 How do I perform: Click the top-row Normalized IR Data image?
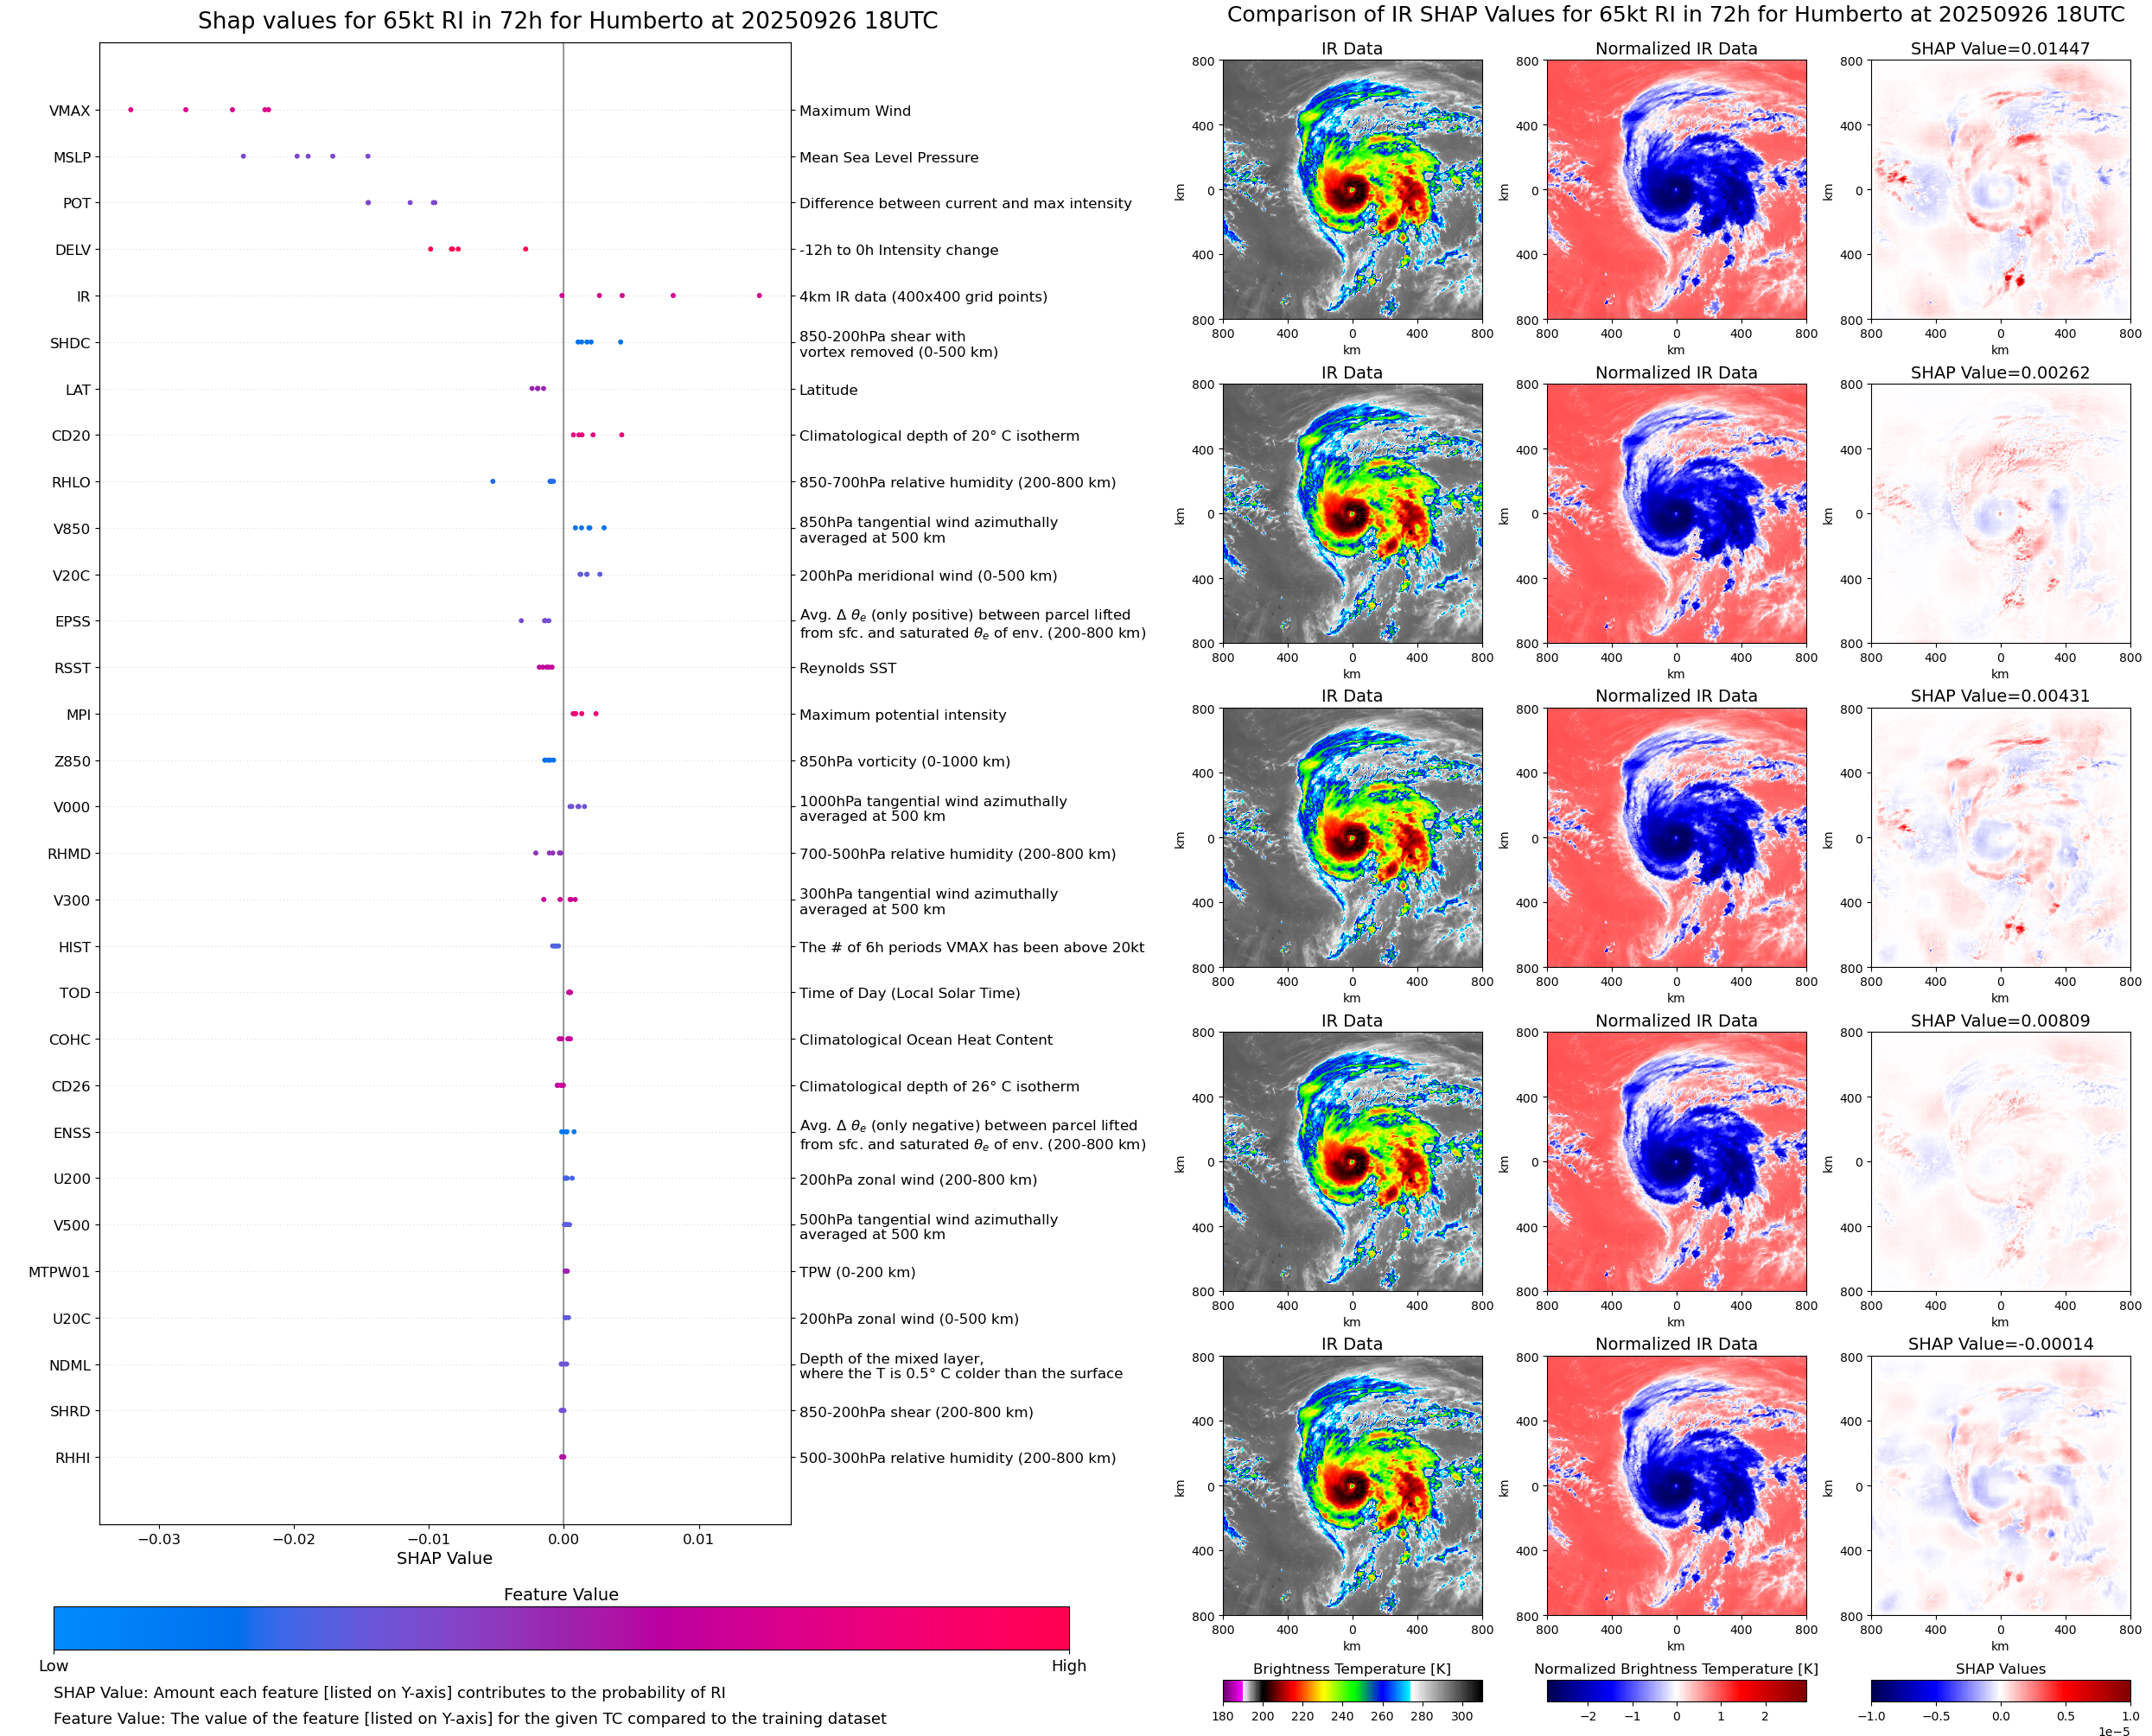pyautogui.click(x=1675, y=190)
